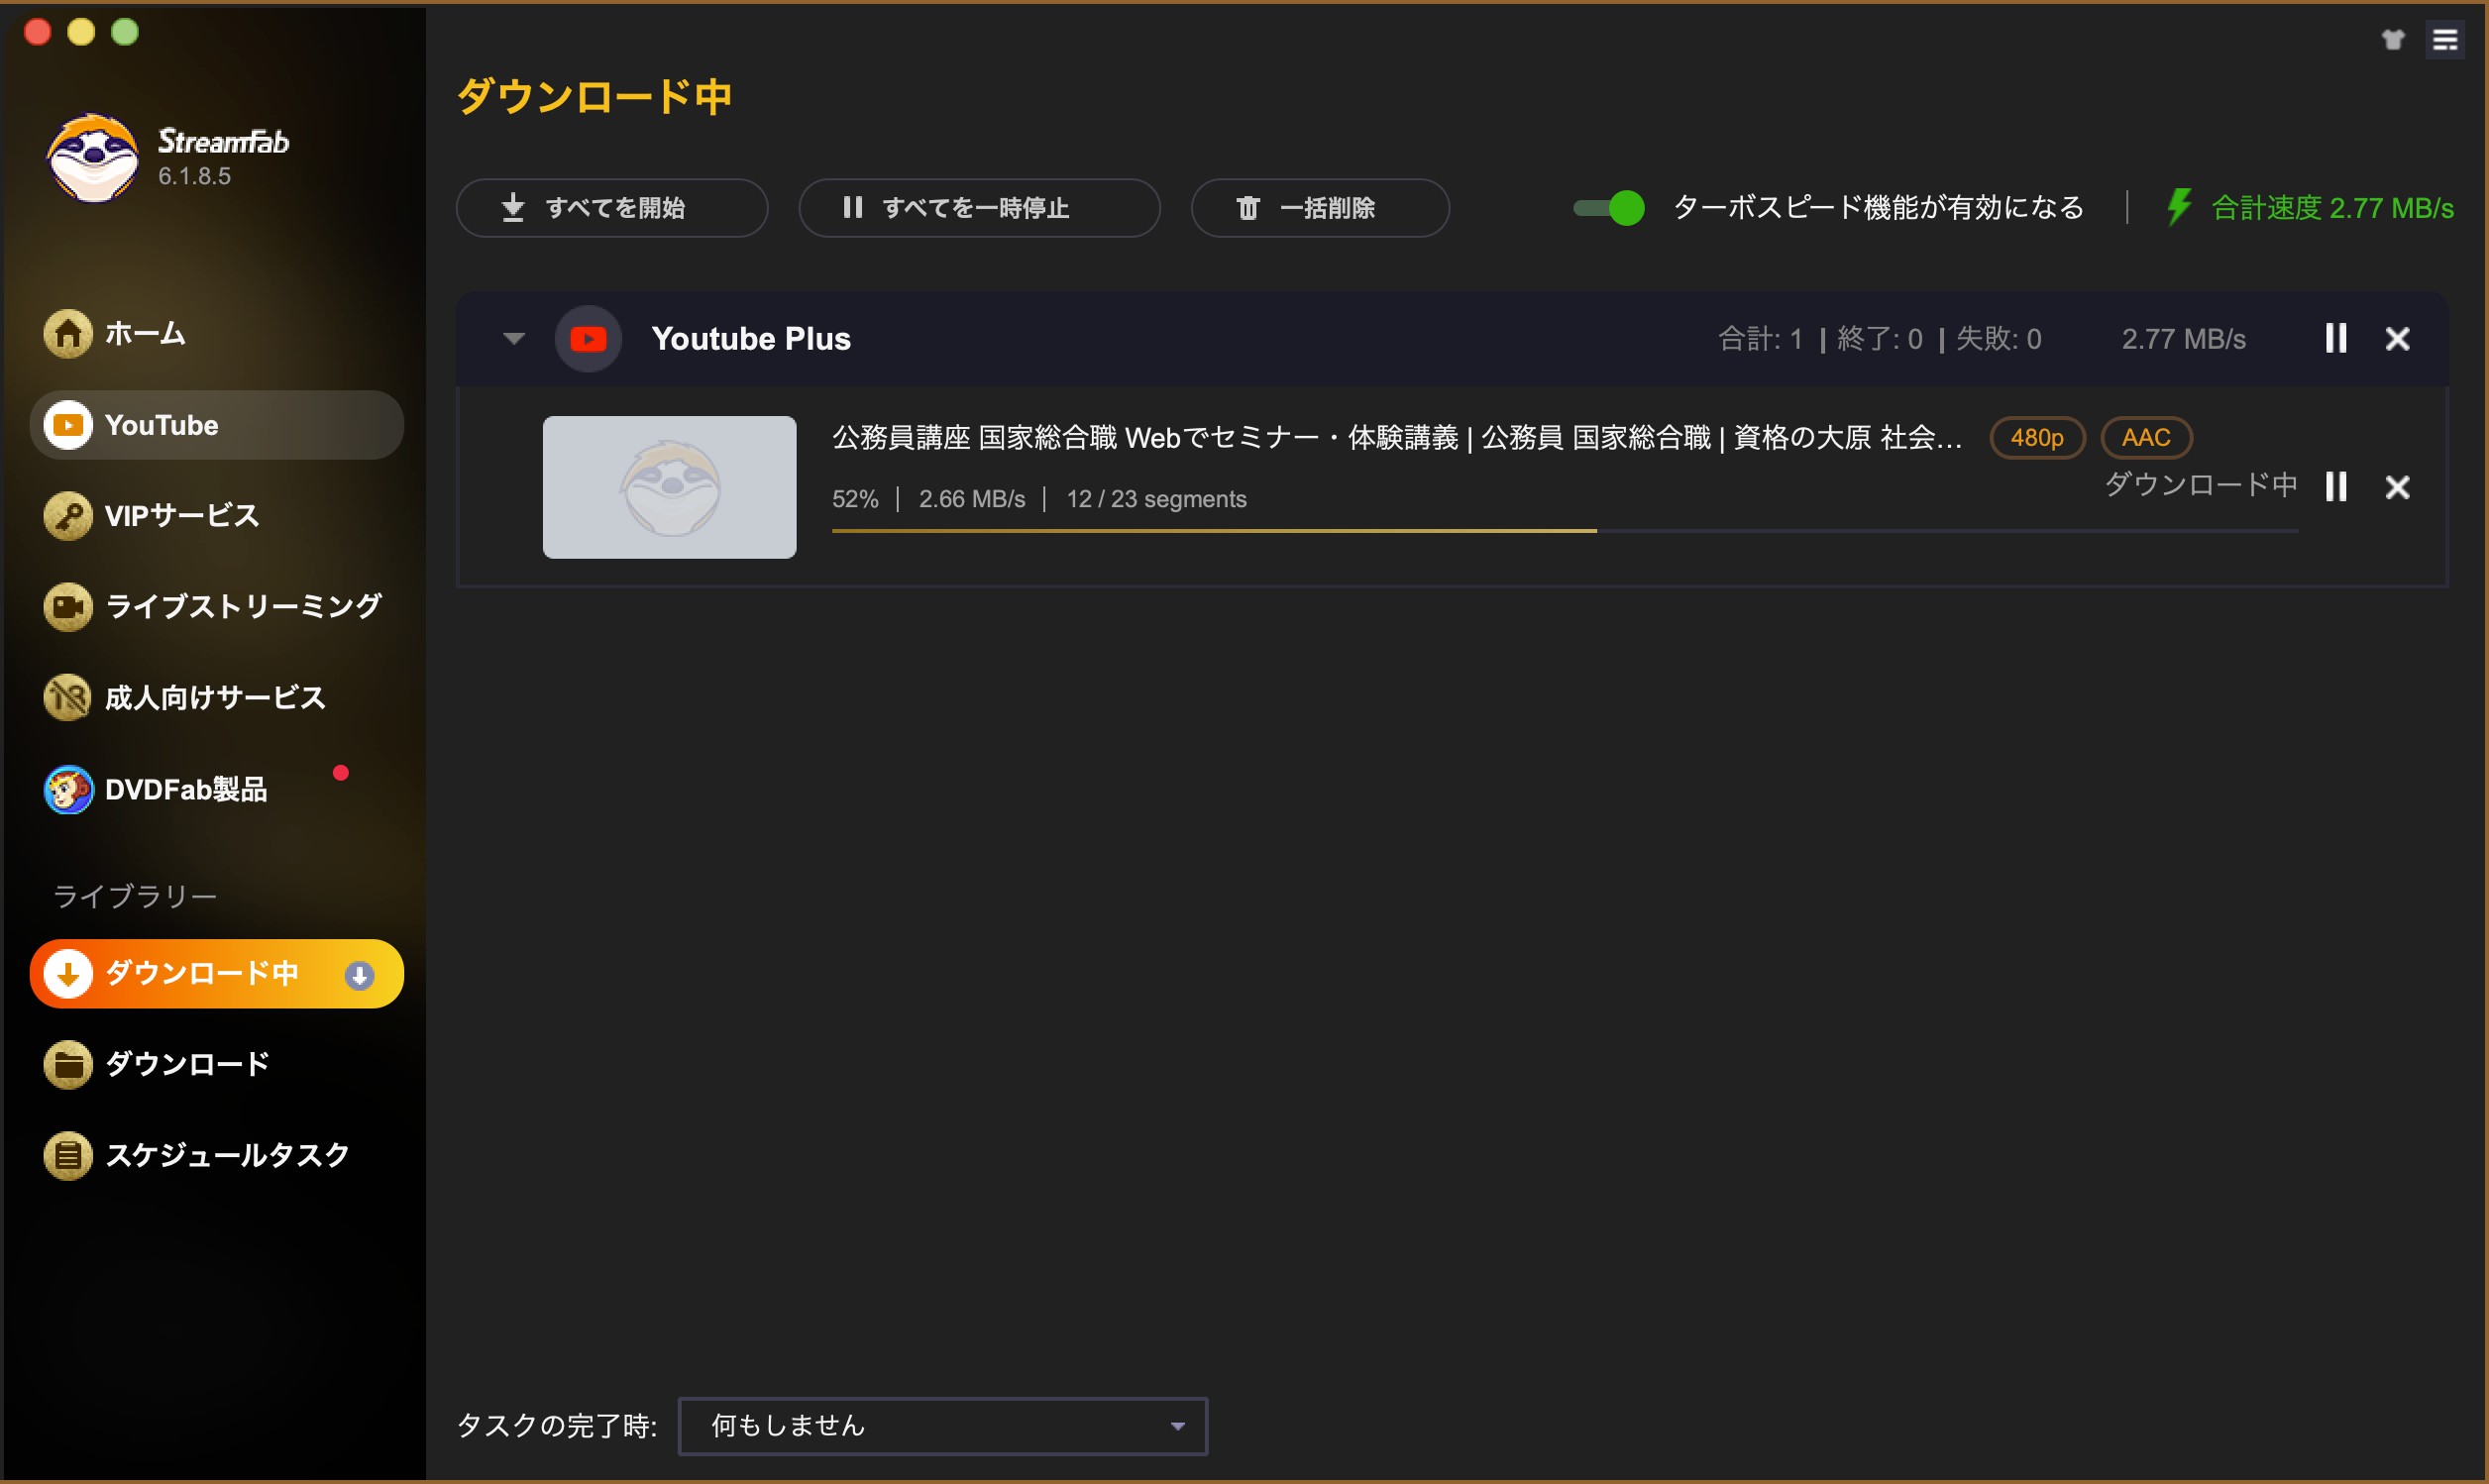Collapse the Youtube Plus group arrow
Screen dimensions: 2489x1484
[514, 339]
